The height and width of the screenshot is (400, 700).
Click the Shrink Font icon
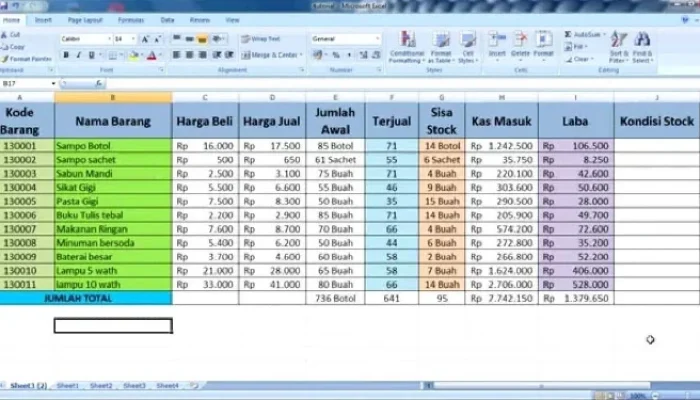coord(157,39)
